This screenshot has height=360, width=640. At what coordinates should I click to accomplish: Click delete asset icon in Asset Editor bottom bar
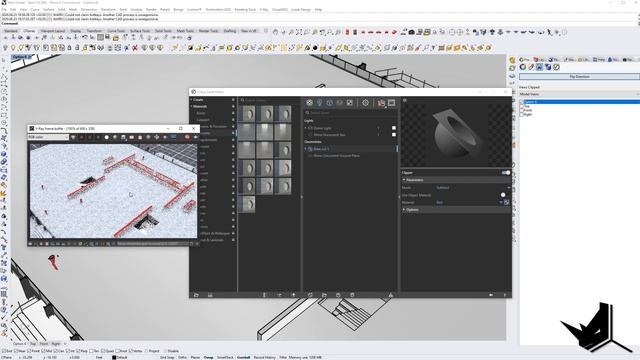(x=352, y=295)
